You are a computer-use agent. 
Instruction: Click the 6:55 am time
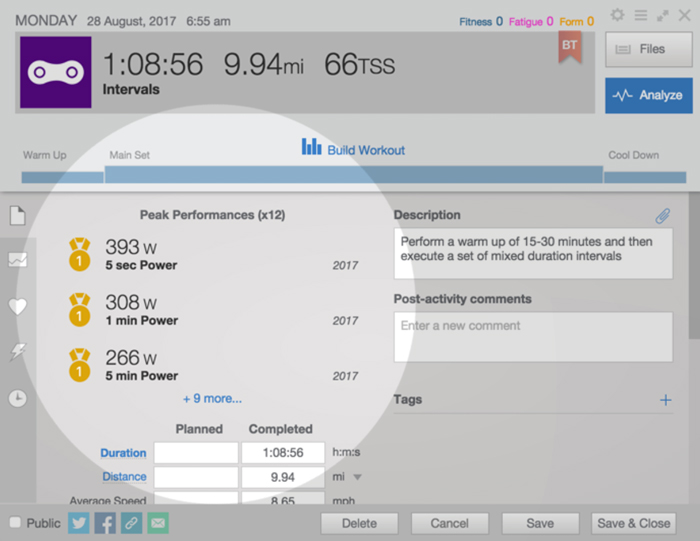(208, 21)
